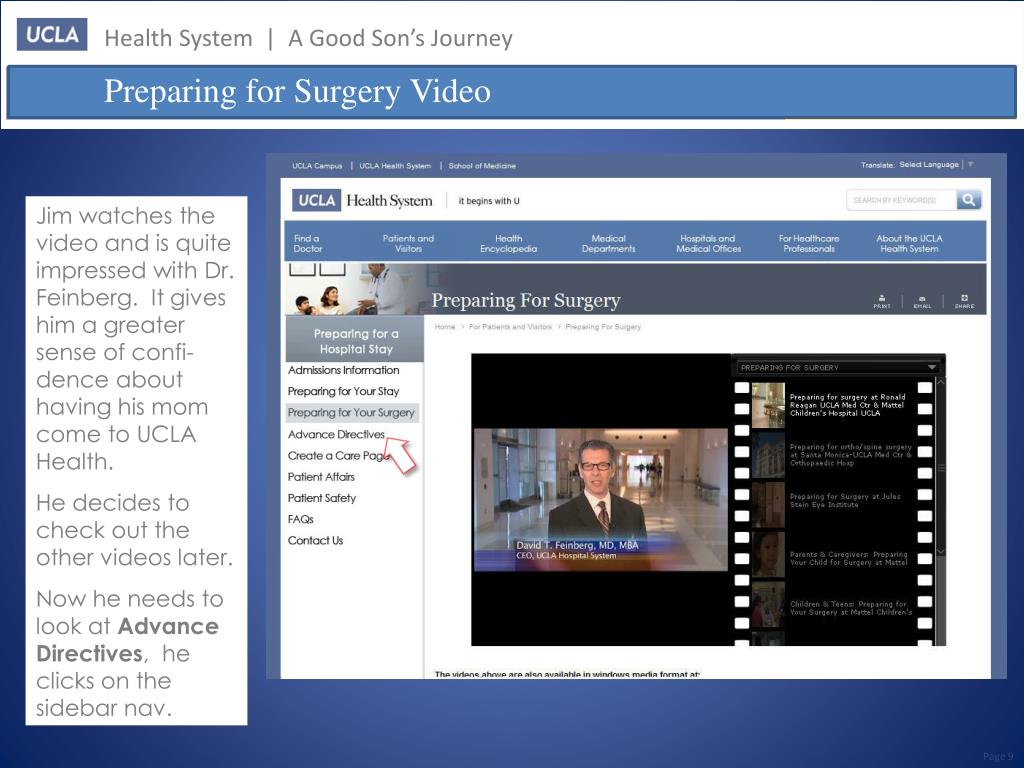Select the Jules Stein Eye Institute video thumbnail

pos(768,505)
